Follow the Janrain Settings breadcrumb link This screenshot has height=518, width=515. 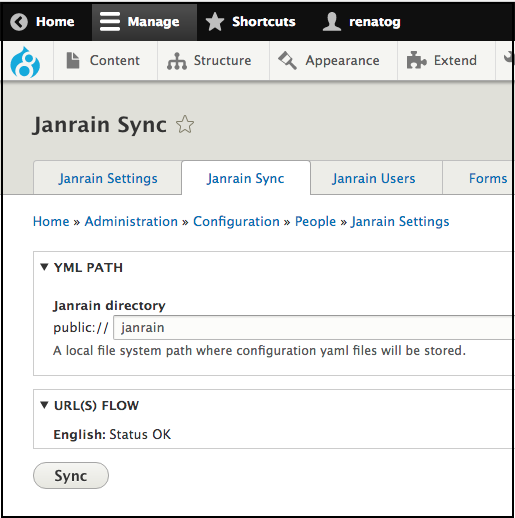pos(400,222)
